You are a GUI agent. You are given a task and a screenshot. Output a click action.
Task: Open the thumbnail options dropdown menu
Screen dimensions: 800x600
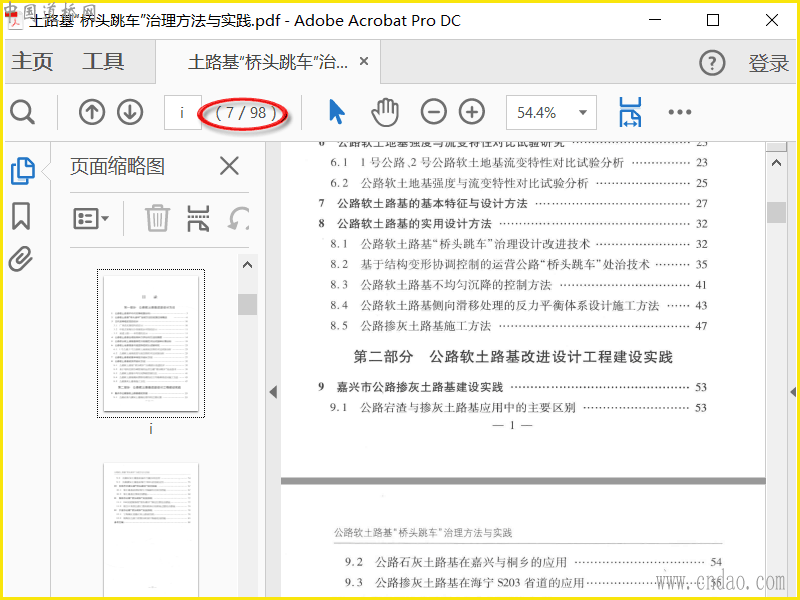(91, 218)
